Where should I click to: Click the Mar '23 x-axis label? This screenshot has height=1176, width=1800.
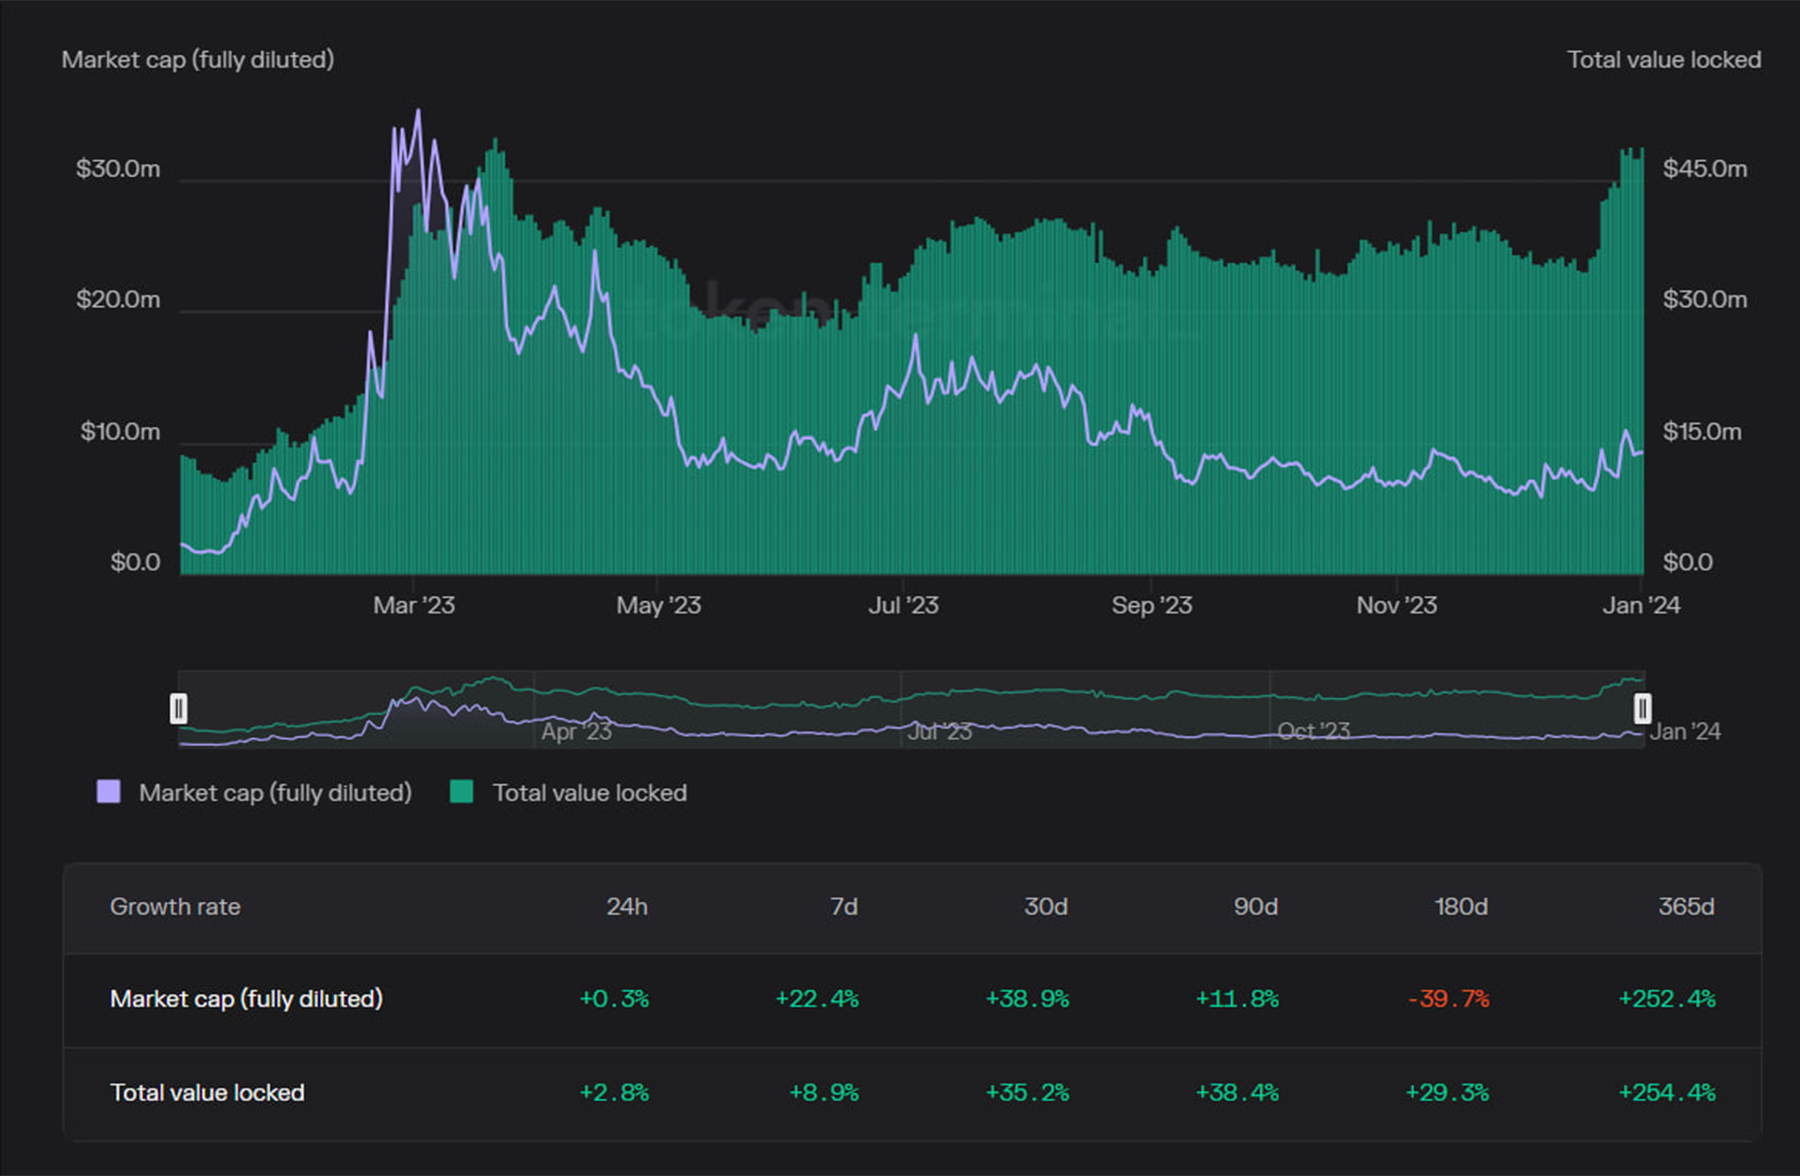pyautogui.click(x=413, y=605)
